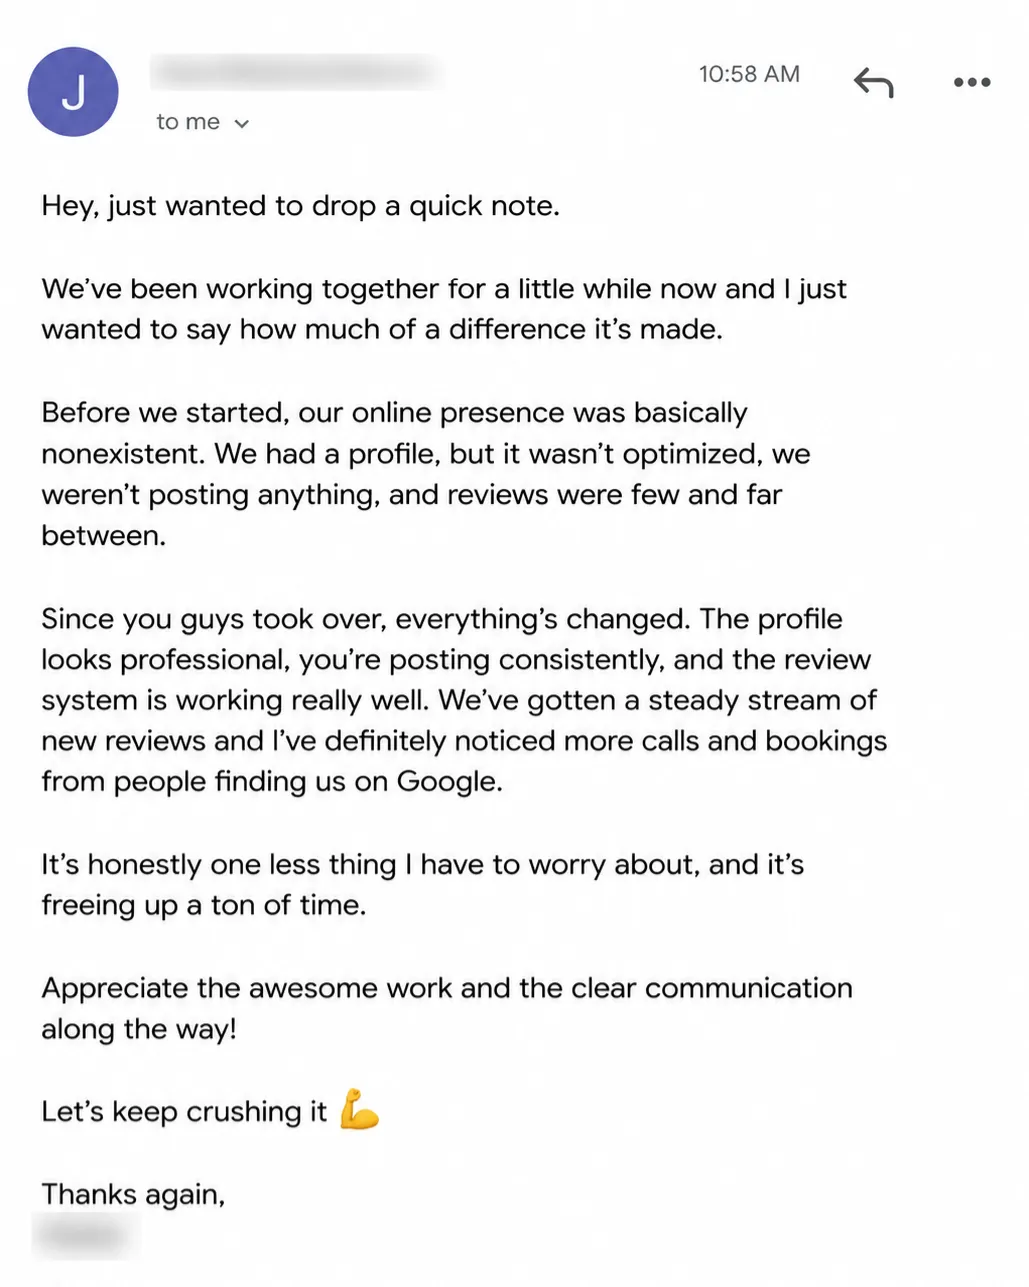Click the 'Hey, just wanted to drop' line
The width and height of the screenshot is (1029, 1287).
tap(300, 206)
